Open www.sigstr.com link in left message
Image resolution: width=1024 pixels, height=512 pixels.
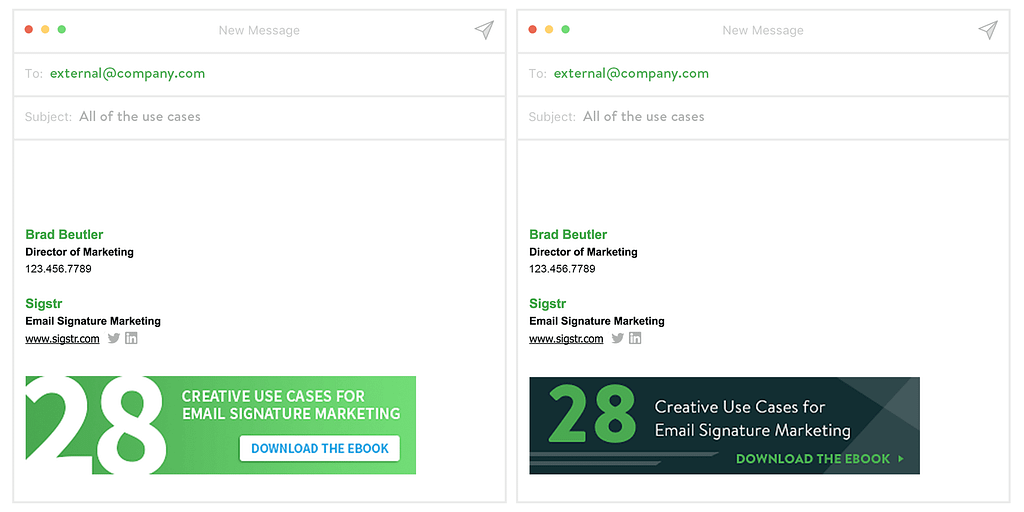tap(63, 338)
